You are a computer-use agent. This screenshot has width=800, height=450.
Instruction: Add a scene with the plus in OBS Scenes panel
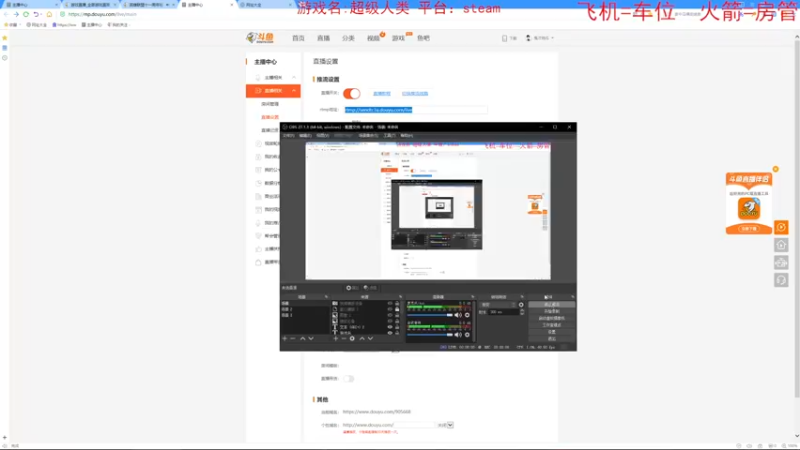pyautogui.click(x=285, y=338)
